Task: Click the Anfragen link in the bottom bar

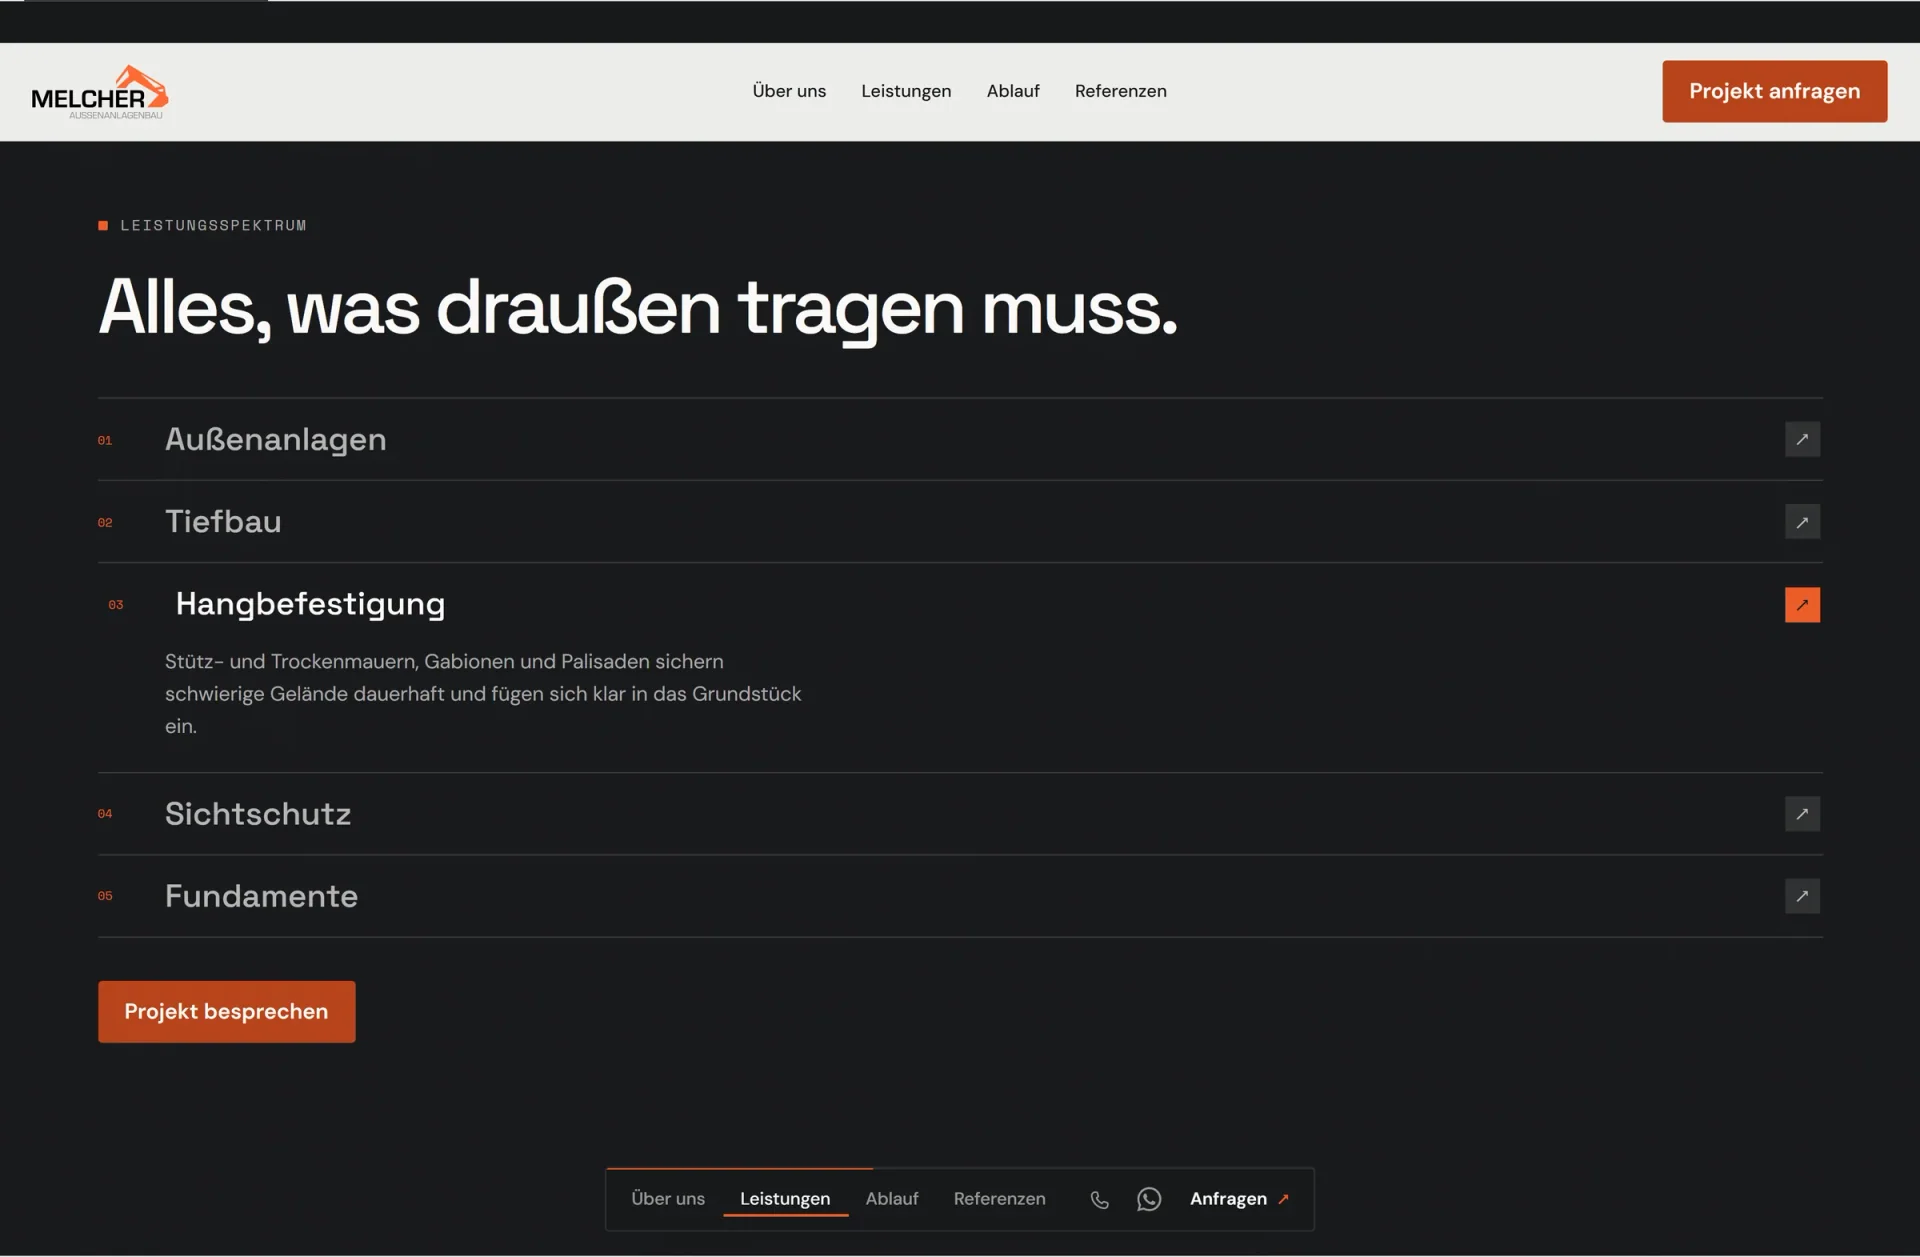Action: click(x=1239, y=1199)
